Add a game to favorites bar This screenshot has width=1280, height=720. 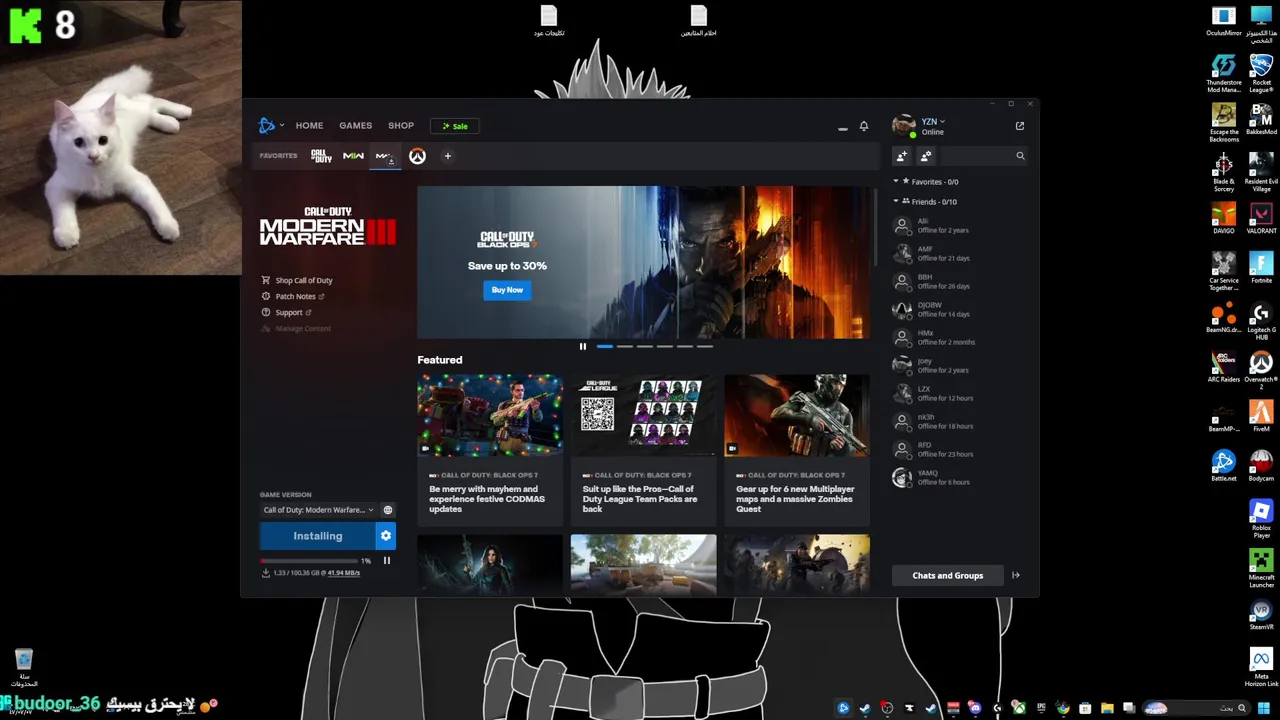click(448, 156)
